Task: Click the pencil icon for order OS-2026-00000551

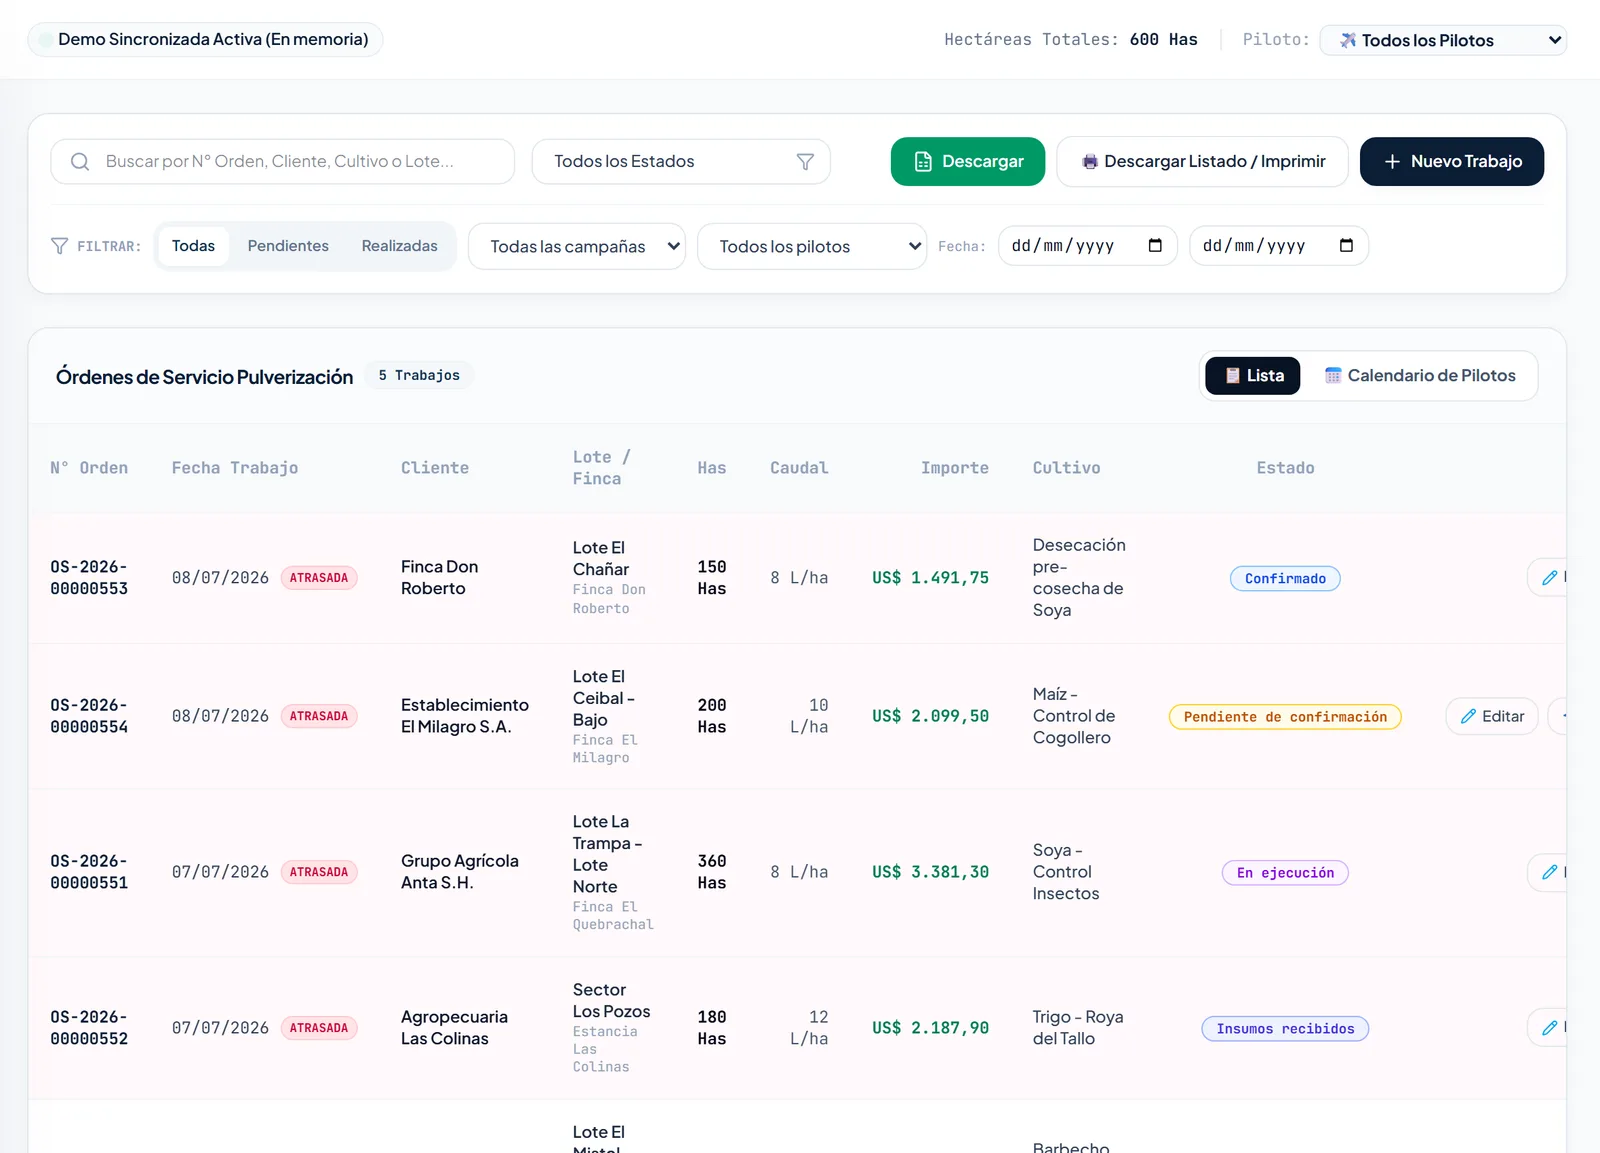Action: (x=1550, y=873)
